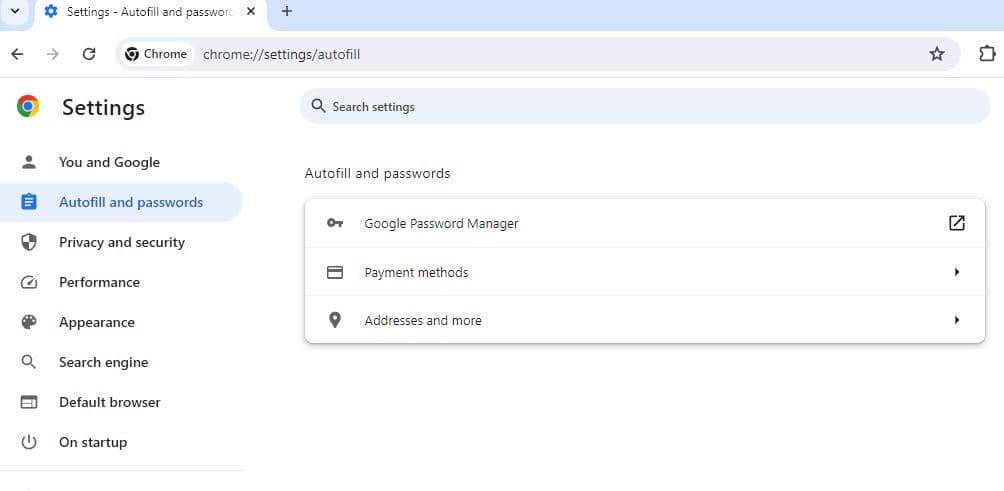This screenshot has height=491, width=1004.
Task: Select Search engine in sidebar
Action: click(x=103, y=362)
